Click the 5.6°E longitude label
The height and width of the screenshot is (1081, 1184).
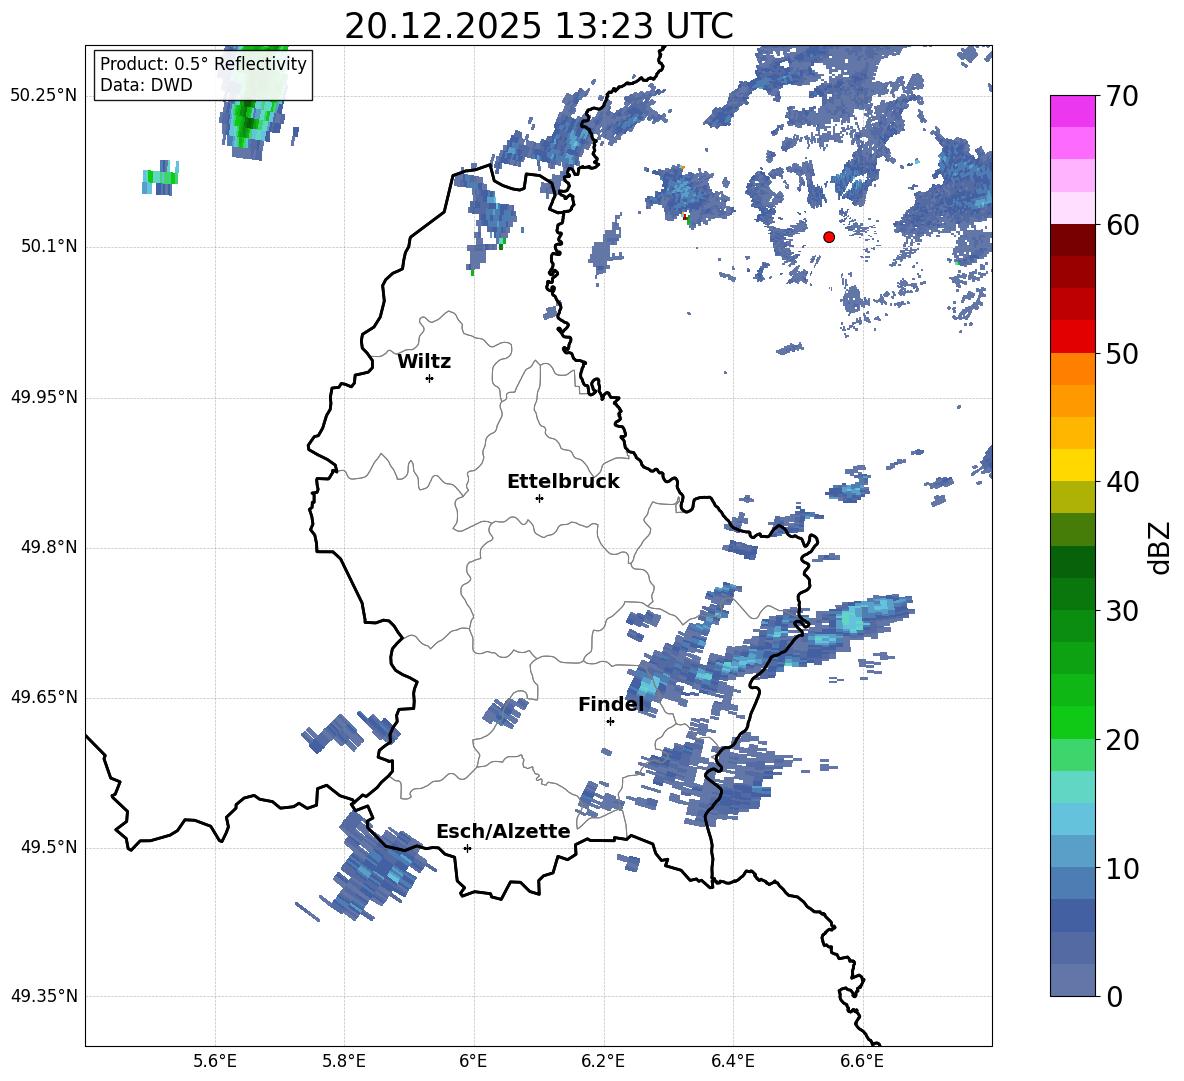coord(215,1061)
